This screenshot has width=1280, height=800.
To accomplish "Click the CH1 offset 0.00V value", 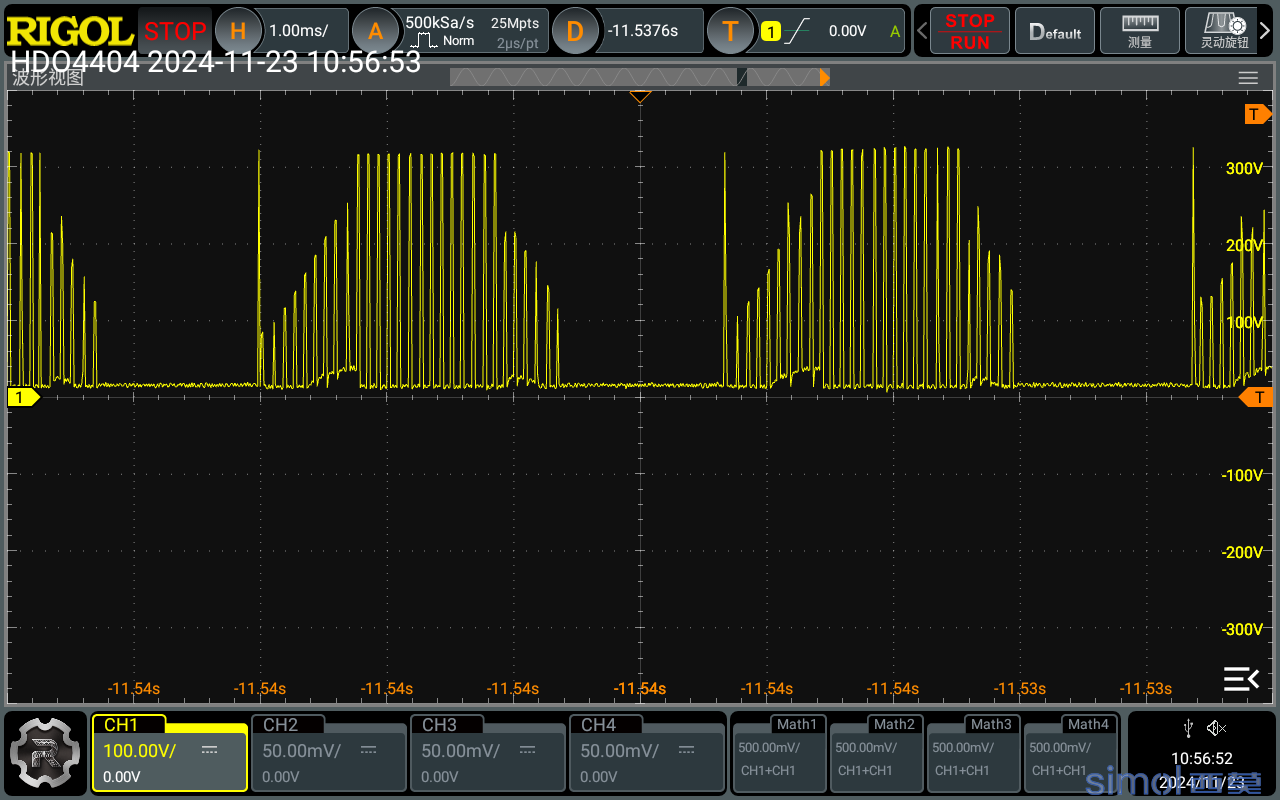I will point(122,777).
